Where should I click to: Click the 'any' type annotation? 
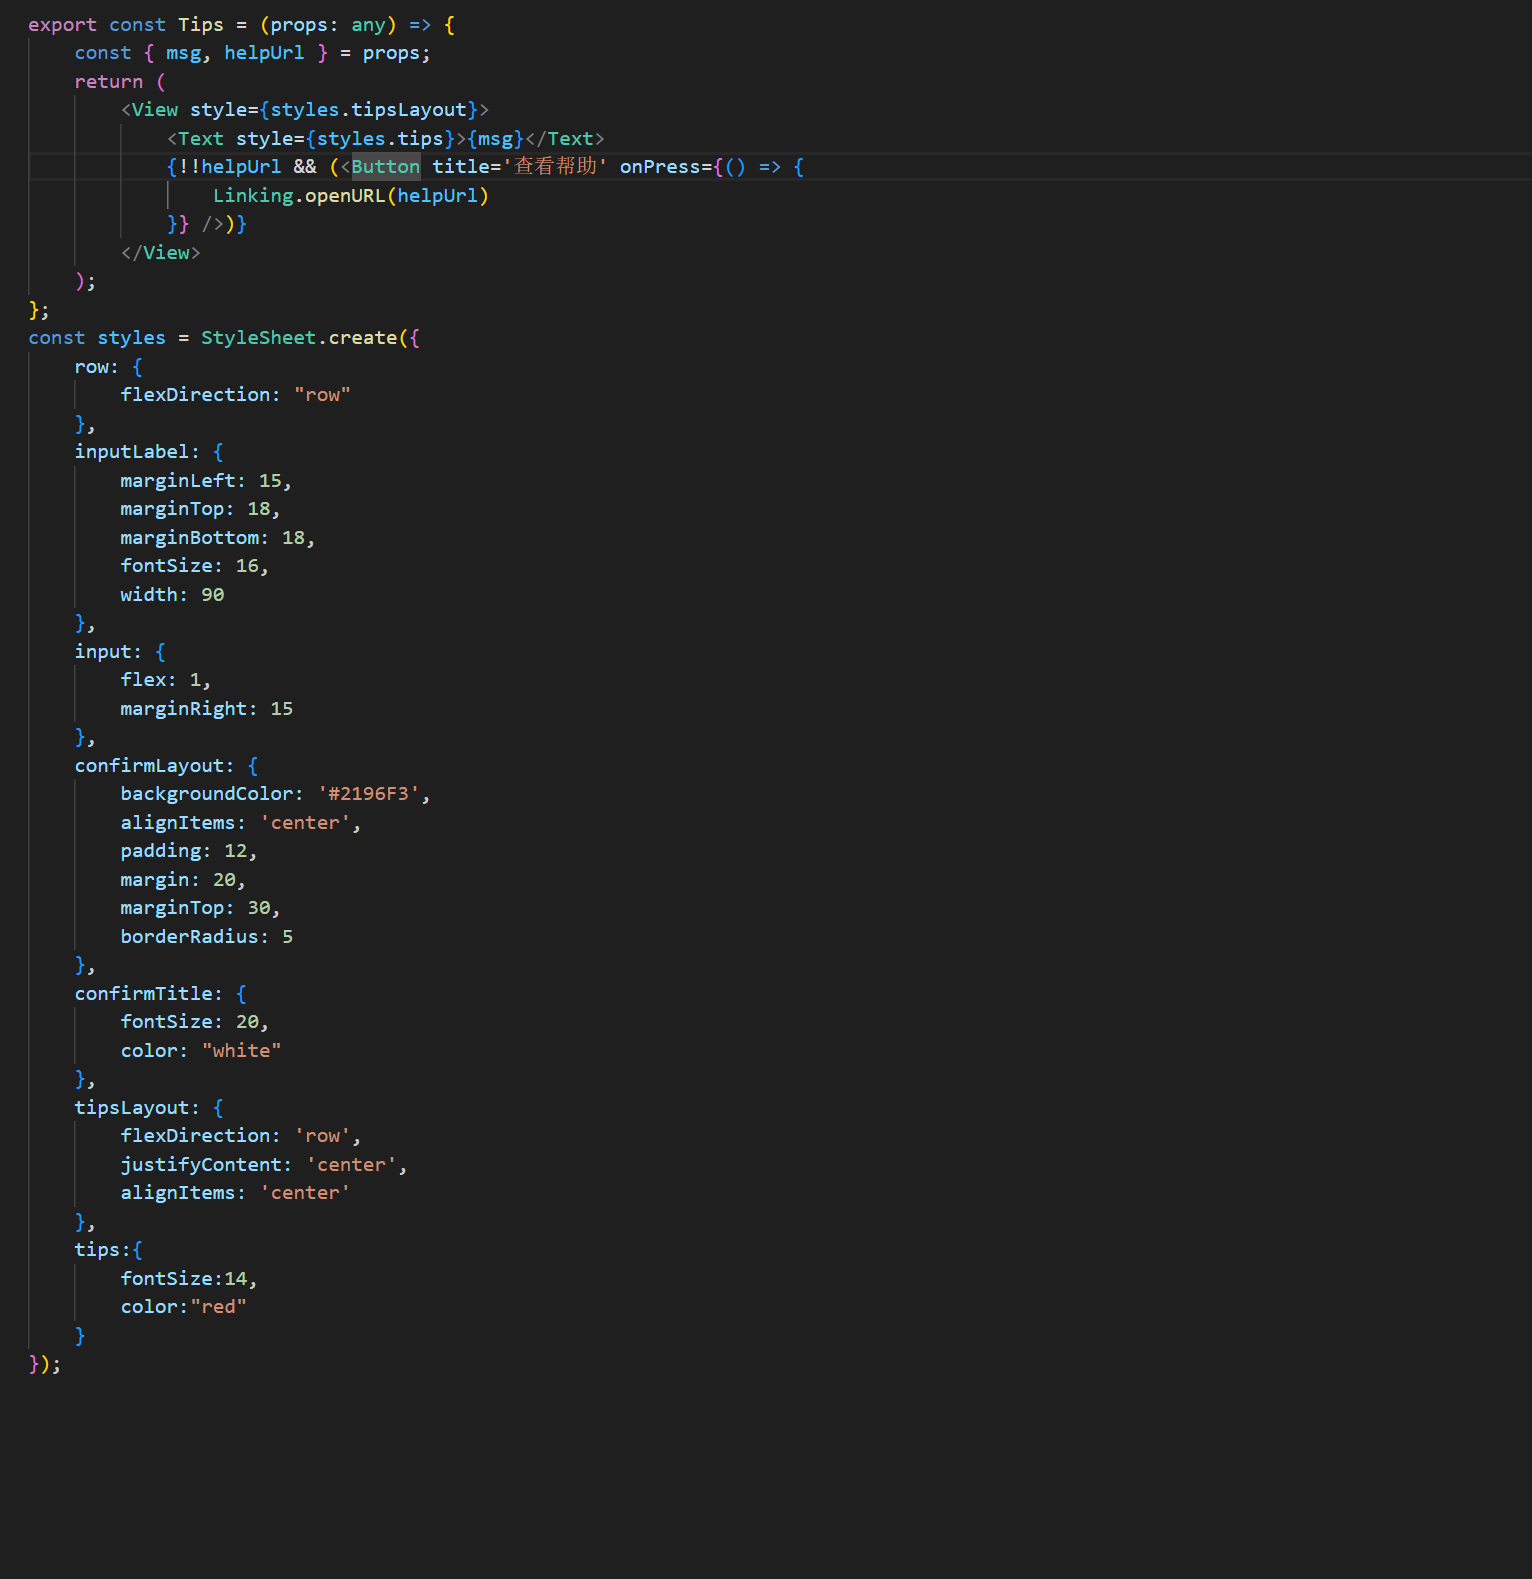point(368,24)
